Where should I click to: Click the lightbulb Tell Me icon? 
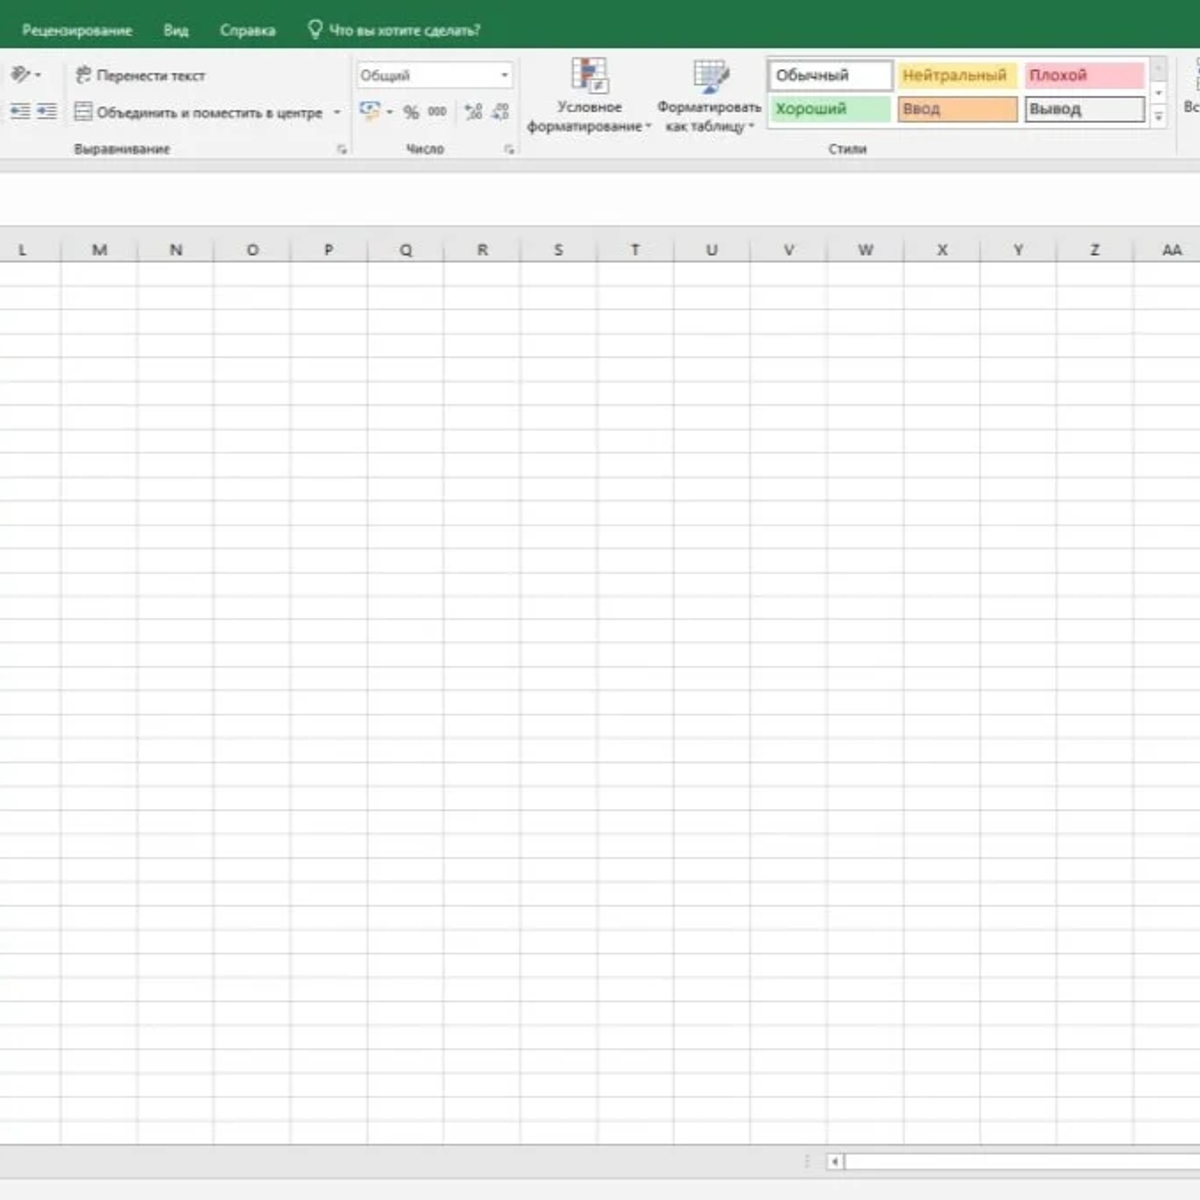315,29
